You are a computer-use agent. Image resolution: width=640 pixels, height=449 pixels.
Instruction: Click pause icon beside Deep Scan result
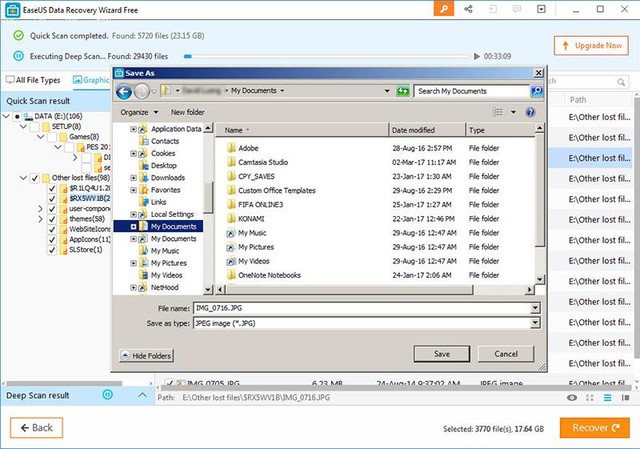tap(107, 395)
